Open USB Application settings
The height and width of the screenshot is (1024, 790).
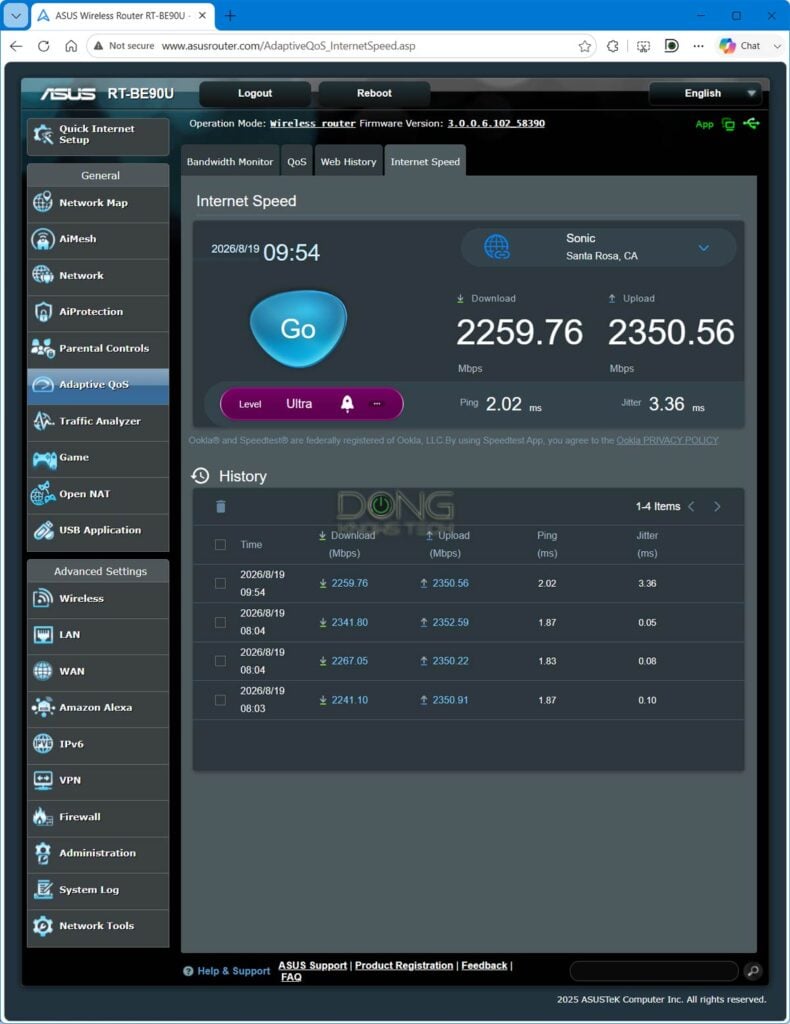(98, 530)
